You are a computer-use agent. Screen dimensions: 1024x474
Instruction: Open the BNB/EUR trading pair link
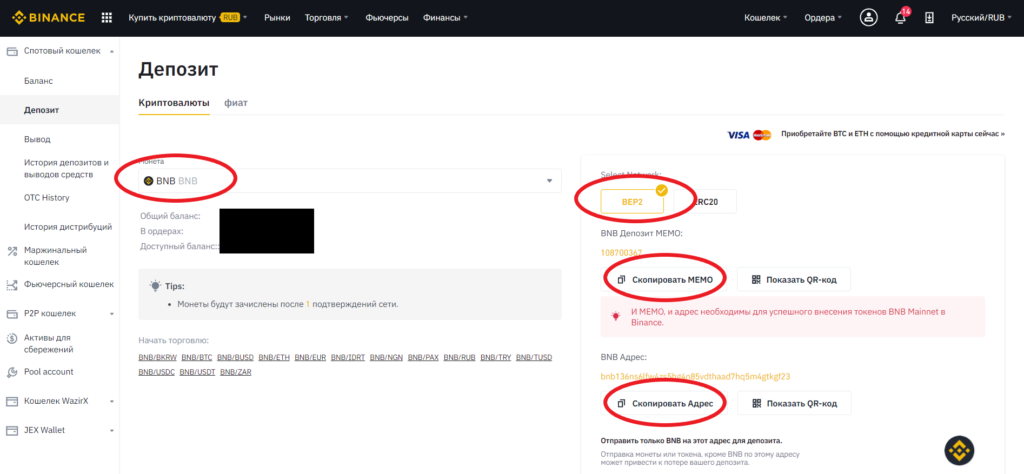point(310,358)
